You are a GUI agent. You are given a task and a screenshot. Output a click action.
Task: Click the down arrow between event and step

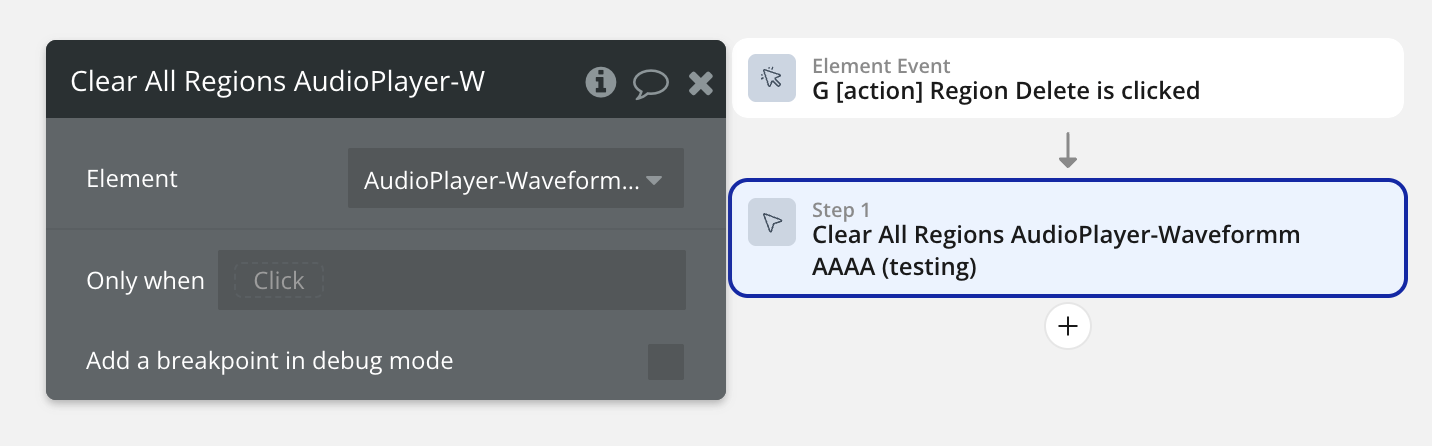click(x=1067, y=150)
